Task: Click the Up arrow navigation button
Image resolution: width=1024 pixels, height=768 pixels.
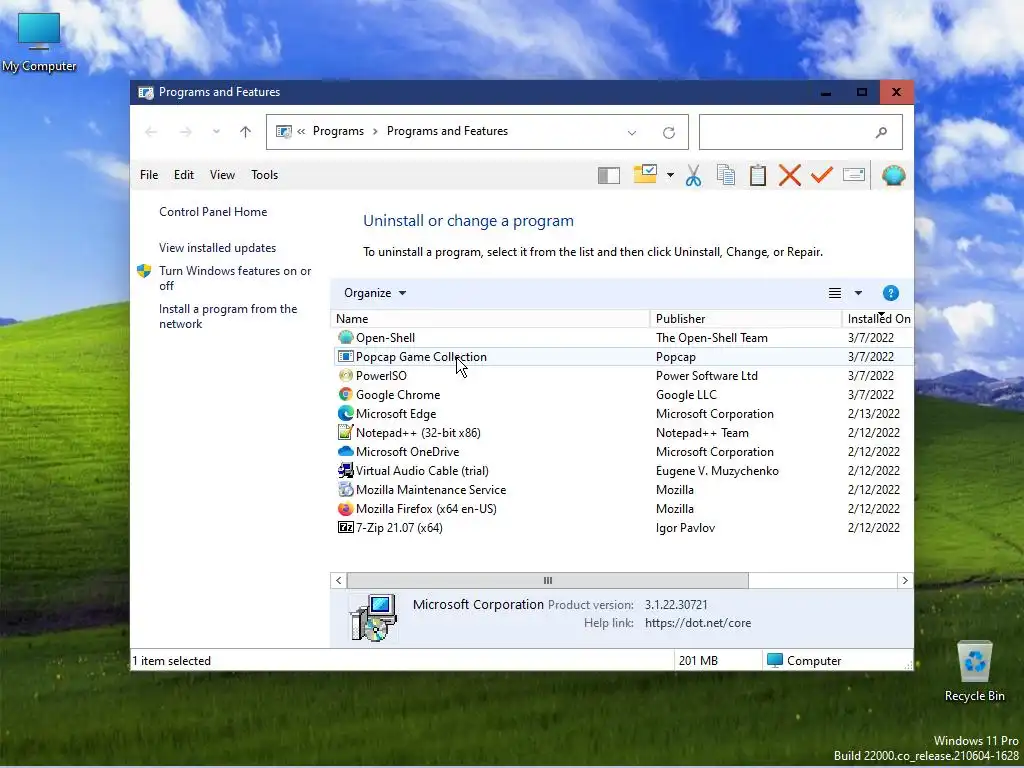Action: click(x=246, y=132)
